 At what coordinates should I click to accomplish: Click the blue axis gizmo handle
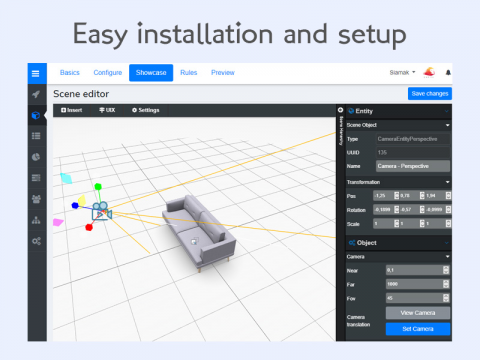(x=75, y=205)
